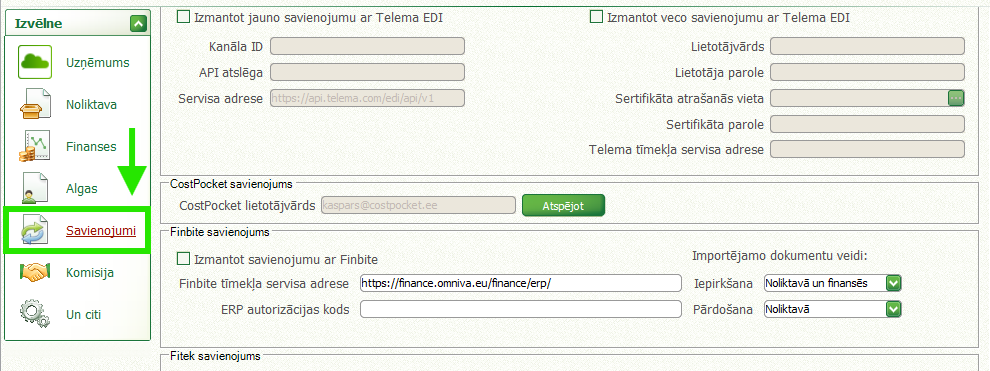990x371 pixels.
Task: Check Izmantot veco savienojumu ar Telema EDI
Action: (595, 17)
